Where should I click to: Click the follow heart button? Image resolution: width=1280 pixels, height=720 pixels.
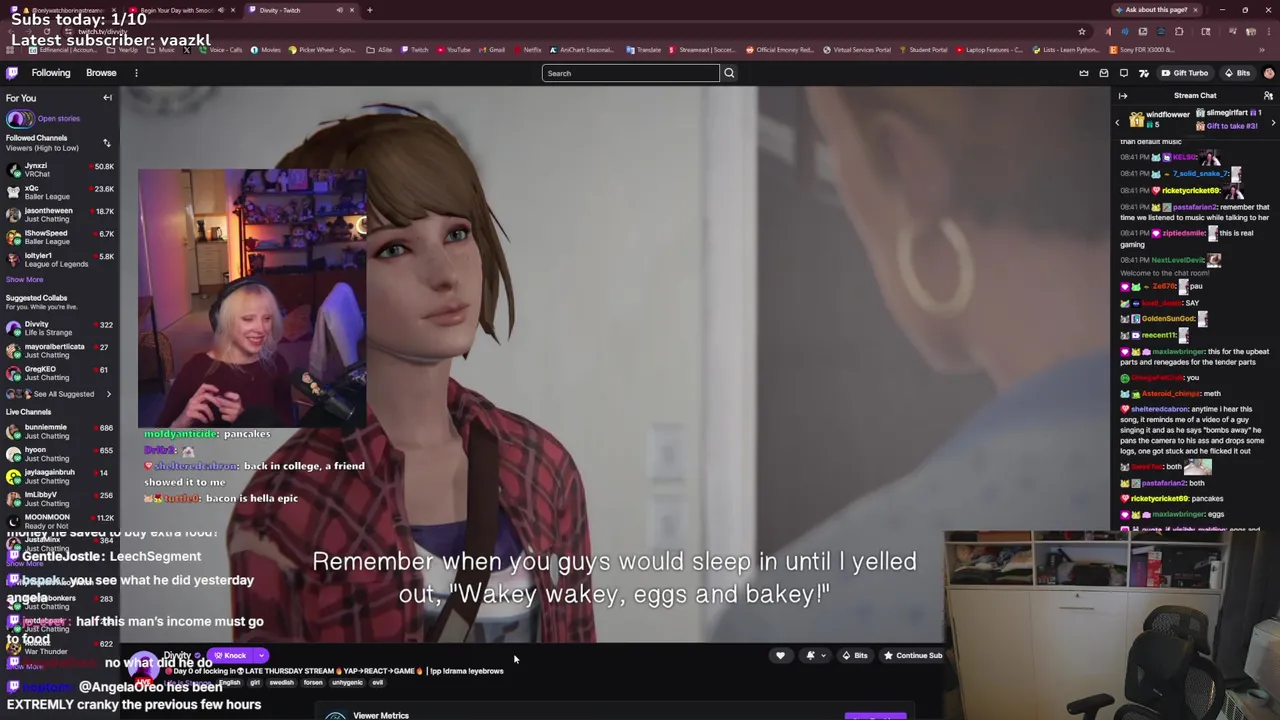[781, 656]
